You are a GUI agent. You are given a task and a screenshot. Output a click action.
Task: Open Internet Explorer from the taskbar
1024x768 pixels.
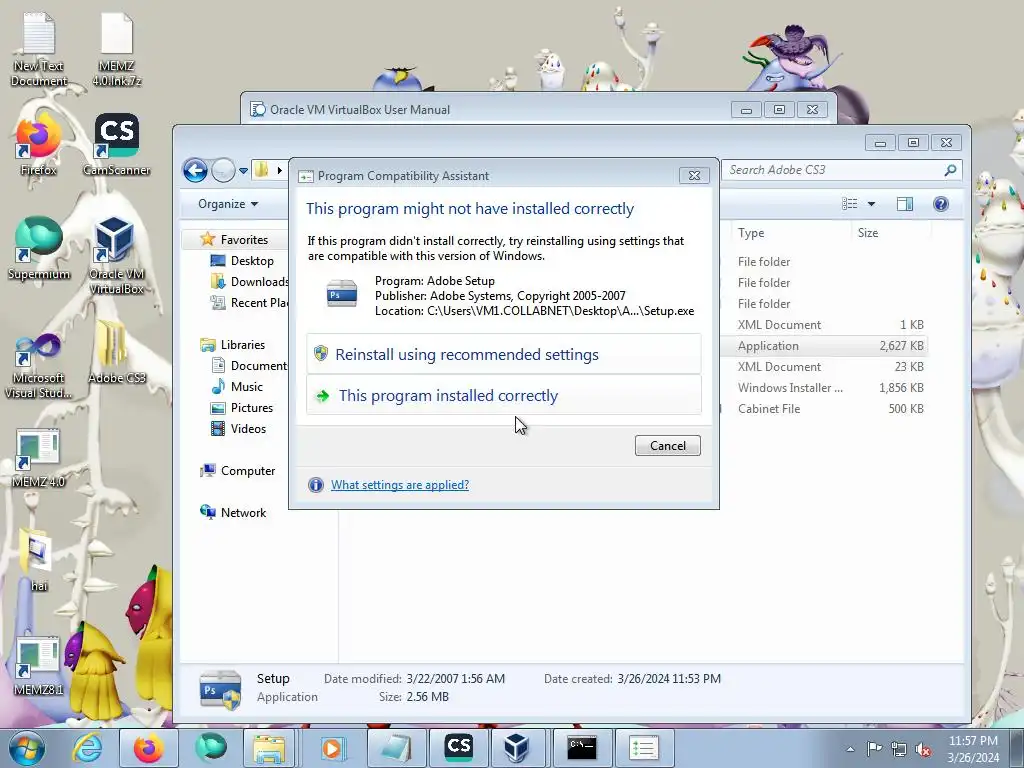88,748
